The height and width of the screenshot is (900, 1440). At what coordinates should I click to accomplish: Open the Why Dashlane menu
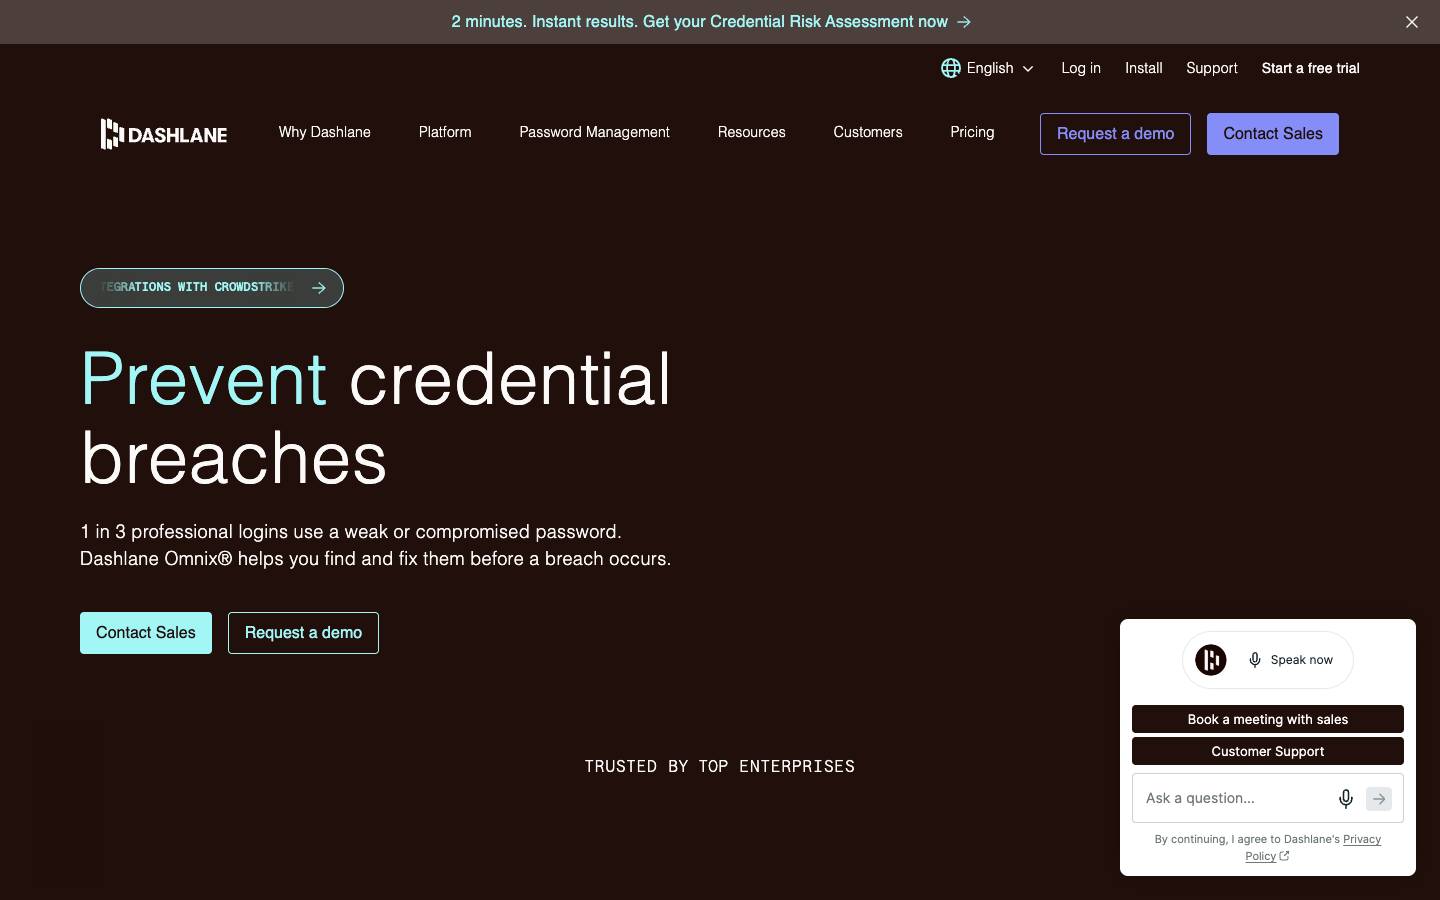[325, 132]
